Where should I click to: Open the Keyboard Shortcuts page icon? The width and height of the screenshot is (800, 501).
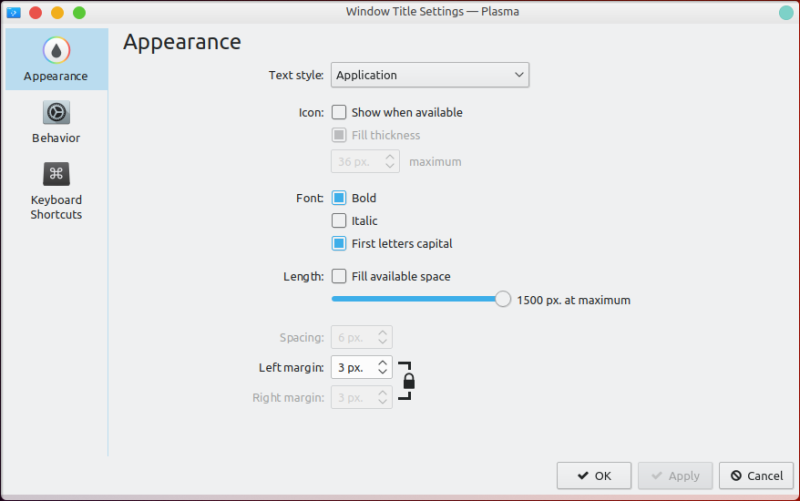(x=56, y=174)
